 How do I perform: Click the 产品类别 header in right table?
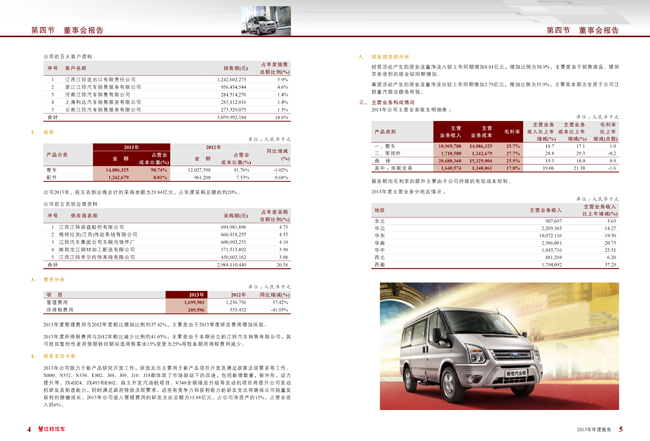(385, 131)
